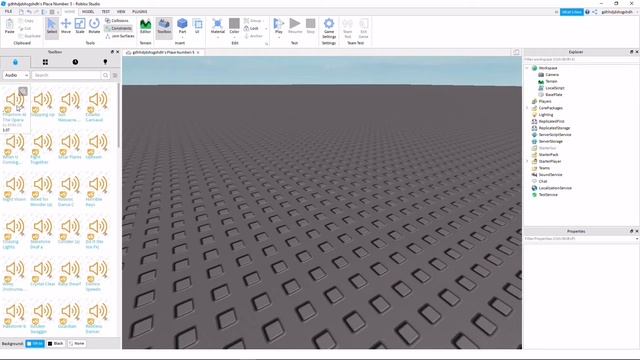Switch to the TEST ribbon tab
This screenshot has height=360, width=640.
[105, 11]
